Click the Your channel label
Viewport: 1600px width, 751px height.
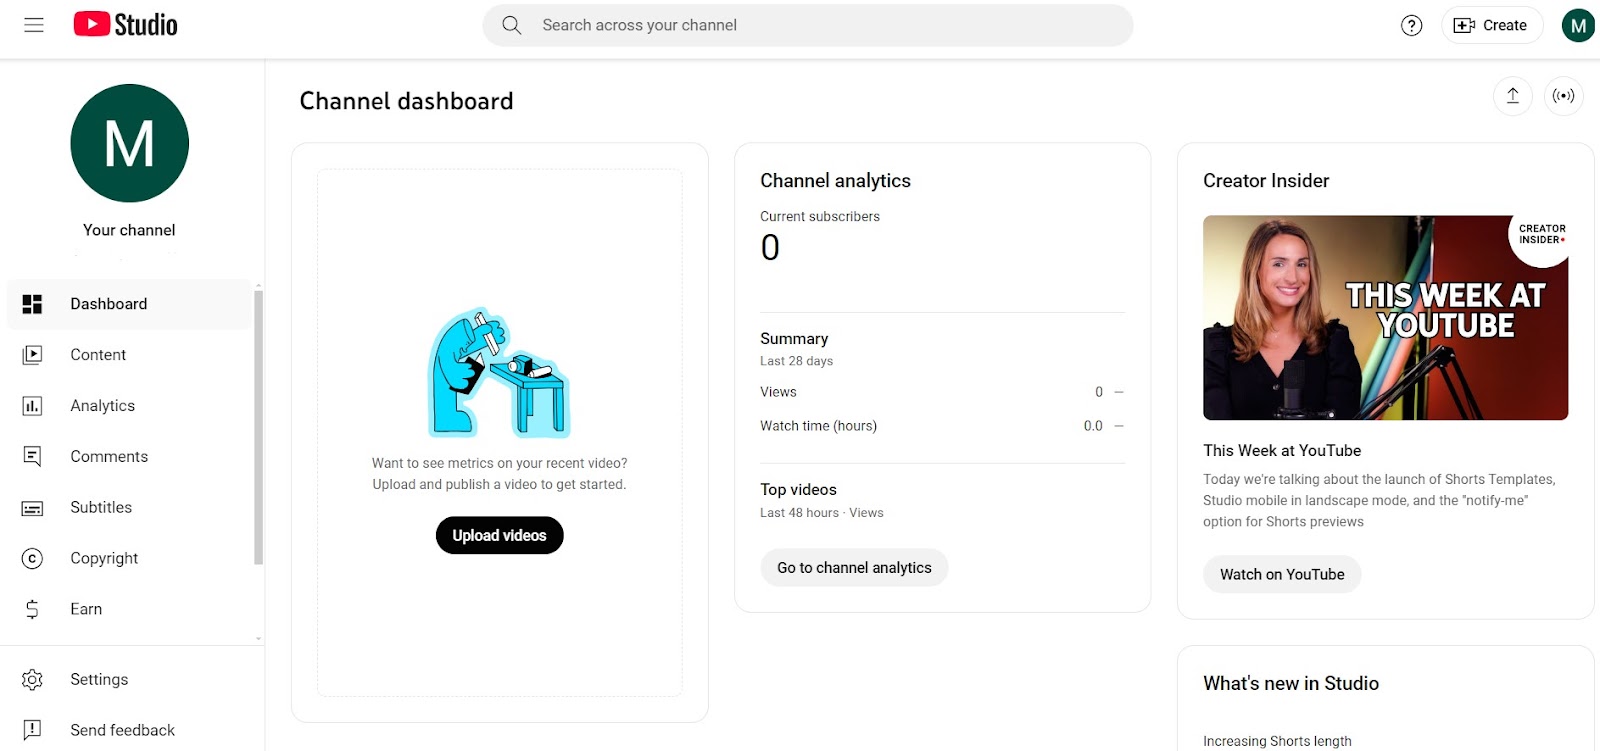(x=129, y=230)
